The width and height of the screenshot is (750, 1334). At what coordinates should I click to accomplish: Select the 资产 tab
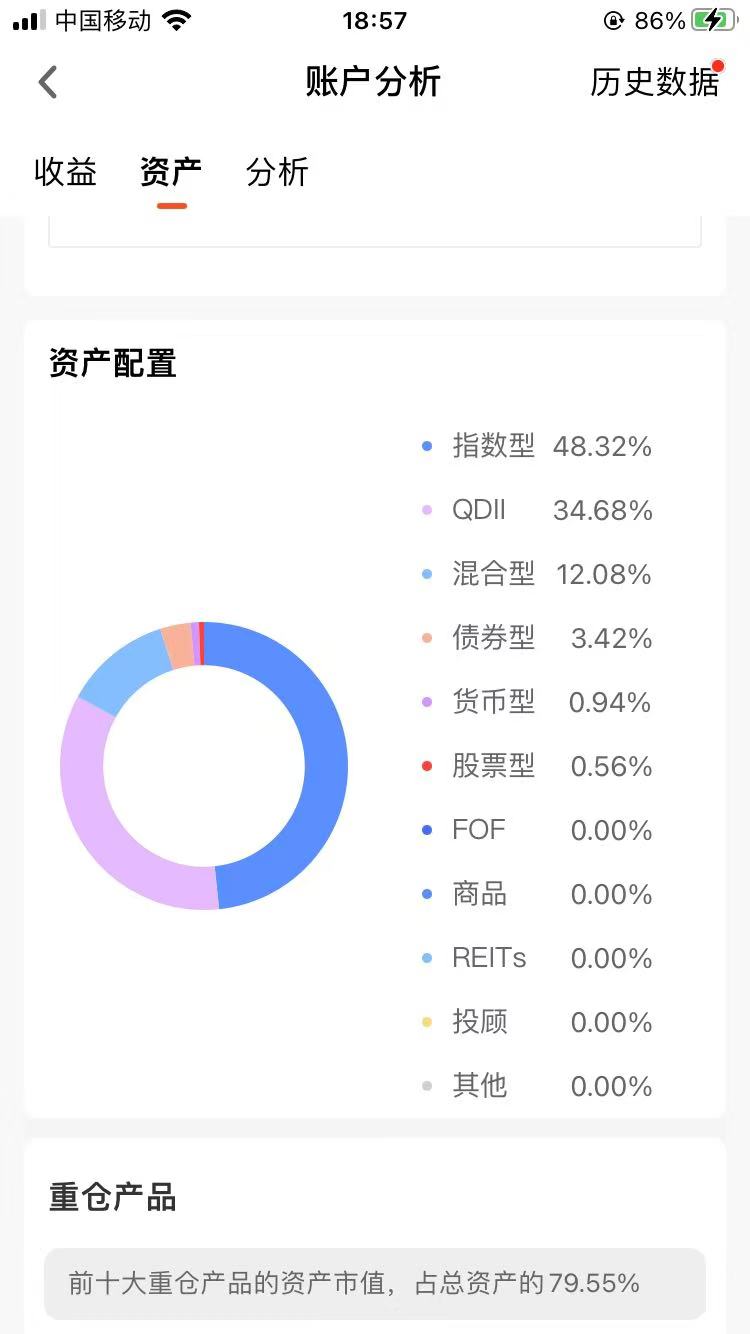171,172
